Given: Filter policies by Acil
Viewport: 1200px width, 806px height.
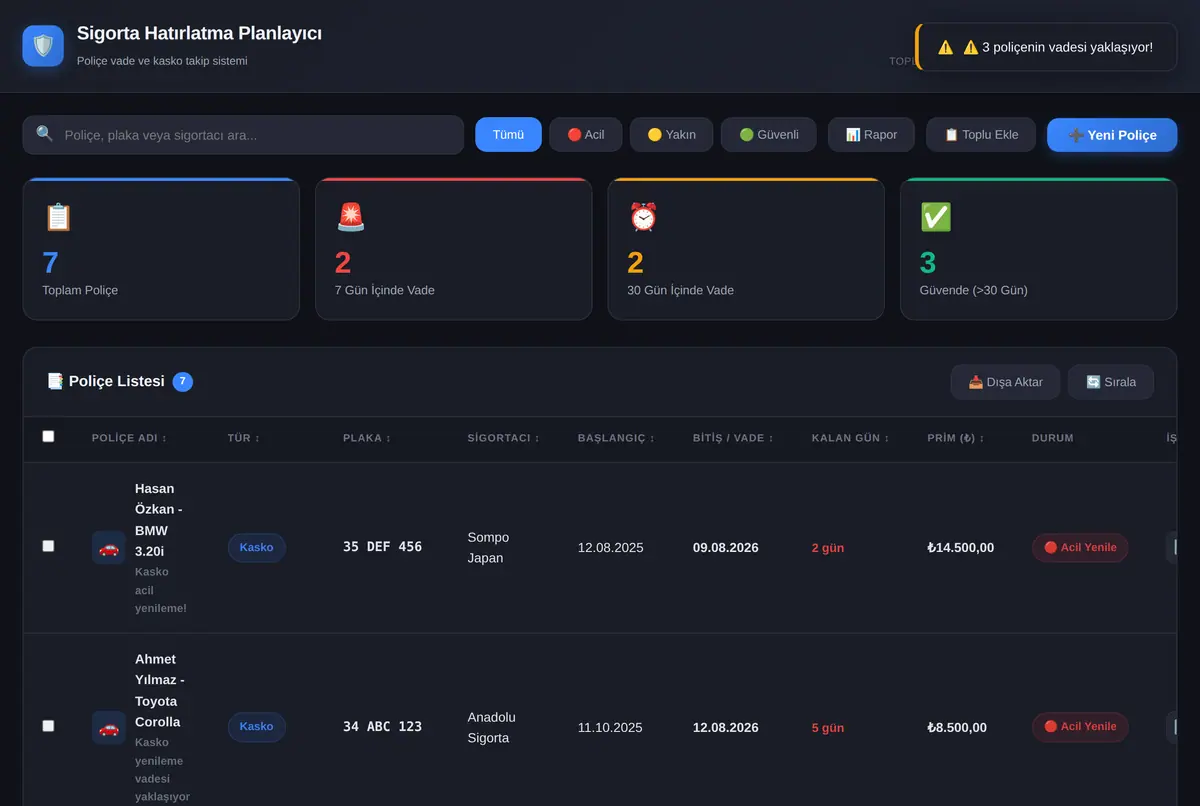Looking at the screenshot, I should pos(586,135).
